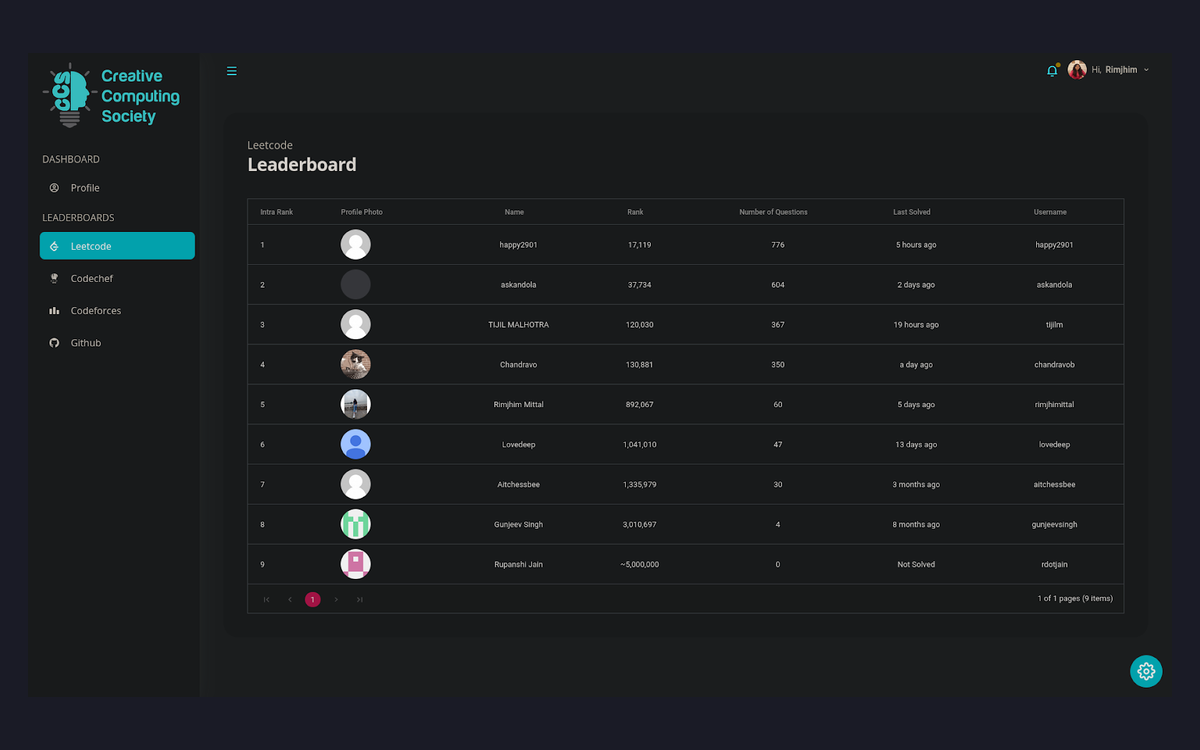Image resolution: width=1200 pixels, height=750 pixels.
Task: Click Aitchessbee's profile photo
Action: coord(356,485)
